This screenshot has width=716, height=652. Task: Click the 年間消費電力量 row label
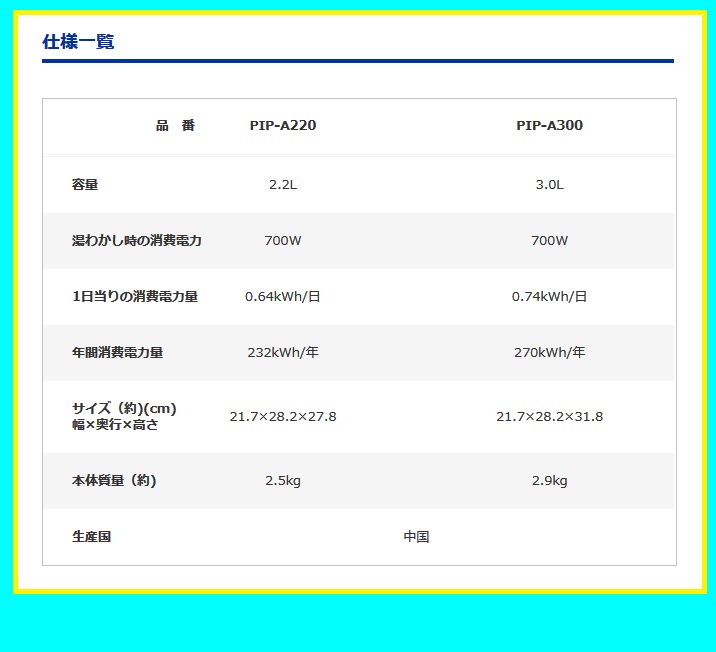coord(117,353)
